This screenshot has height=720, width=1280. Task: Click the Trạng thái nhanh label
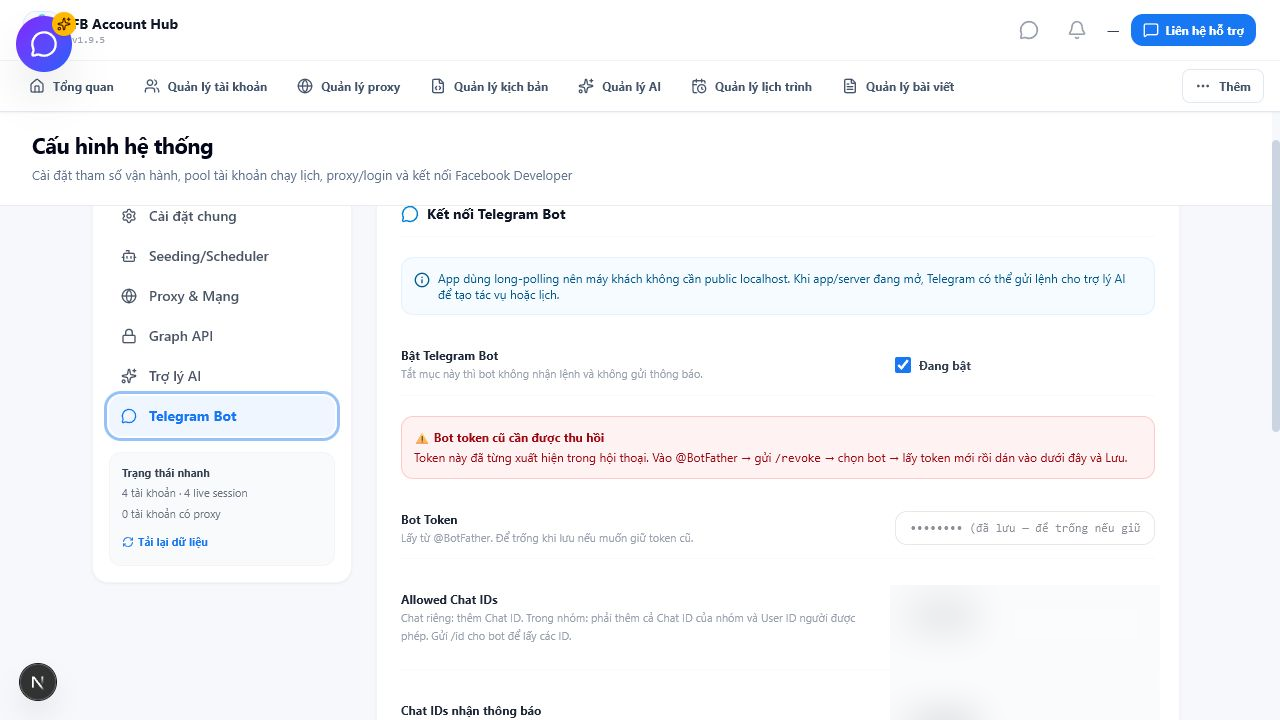pos(166,473)
